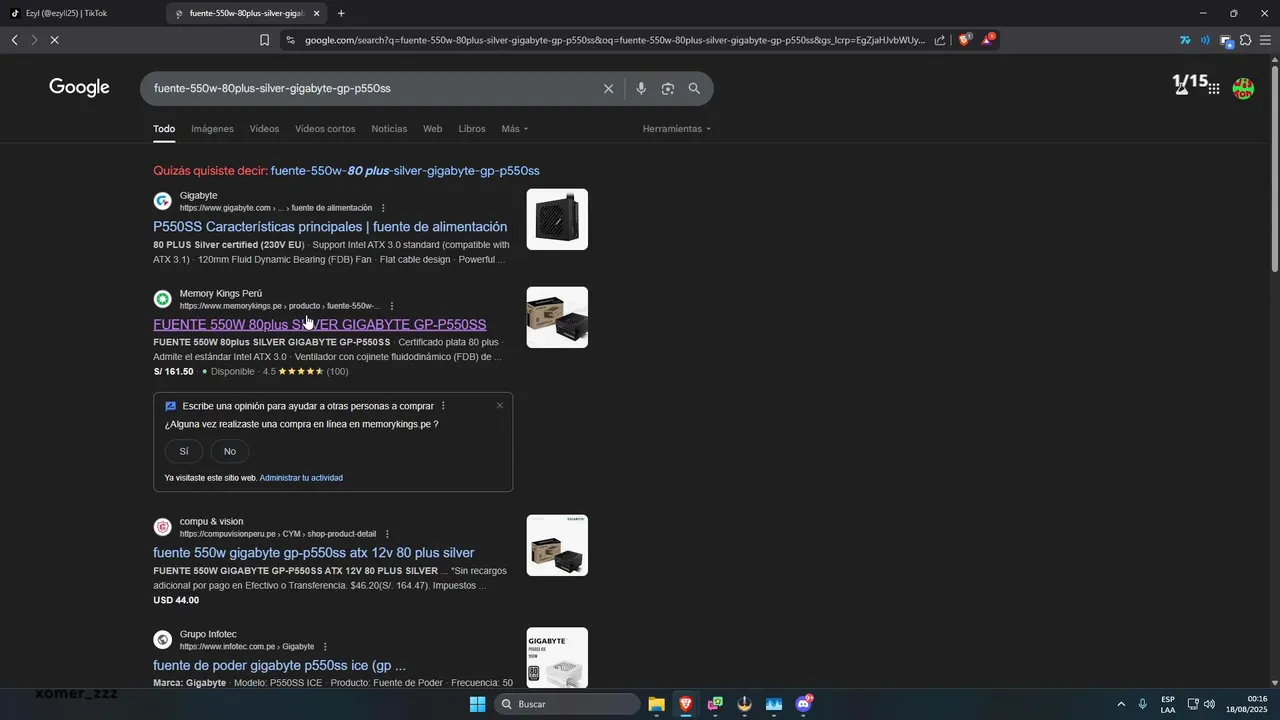The width and height of the screenshot is (1280, 720).
Task: Click the USD 44.00 price text
Action: 176,601
